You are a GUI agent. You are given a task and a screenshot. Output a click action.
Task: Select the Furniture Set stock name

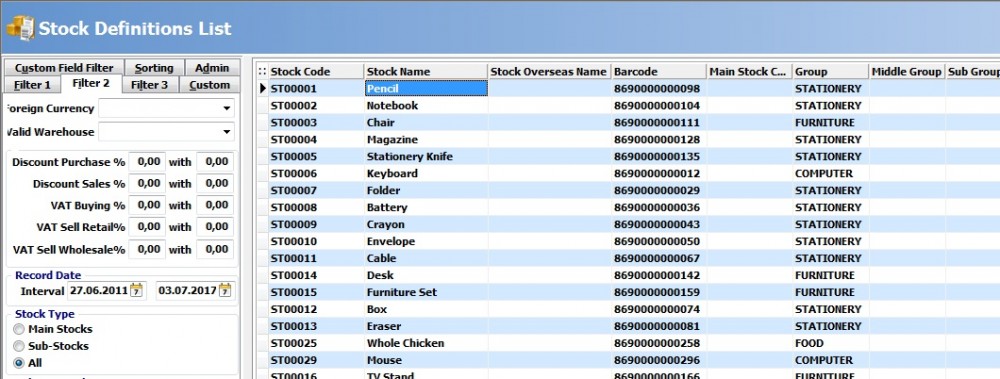click(x=426, y=292)
